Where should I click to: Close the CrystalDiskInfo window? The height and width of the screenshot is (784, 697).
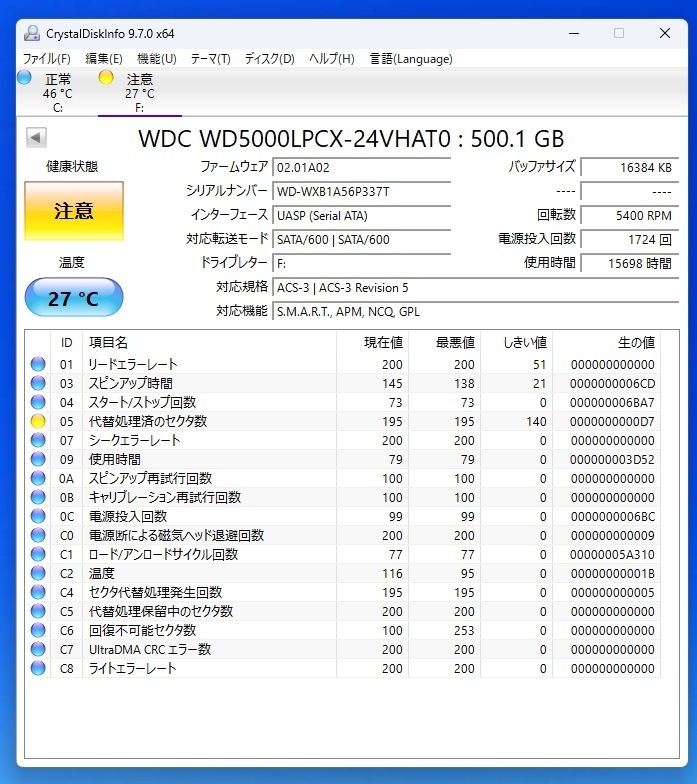pos(664,33)
